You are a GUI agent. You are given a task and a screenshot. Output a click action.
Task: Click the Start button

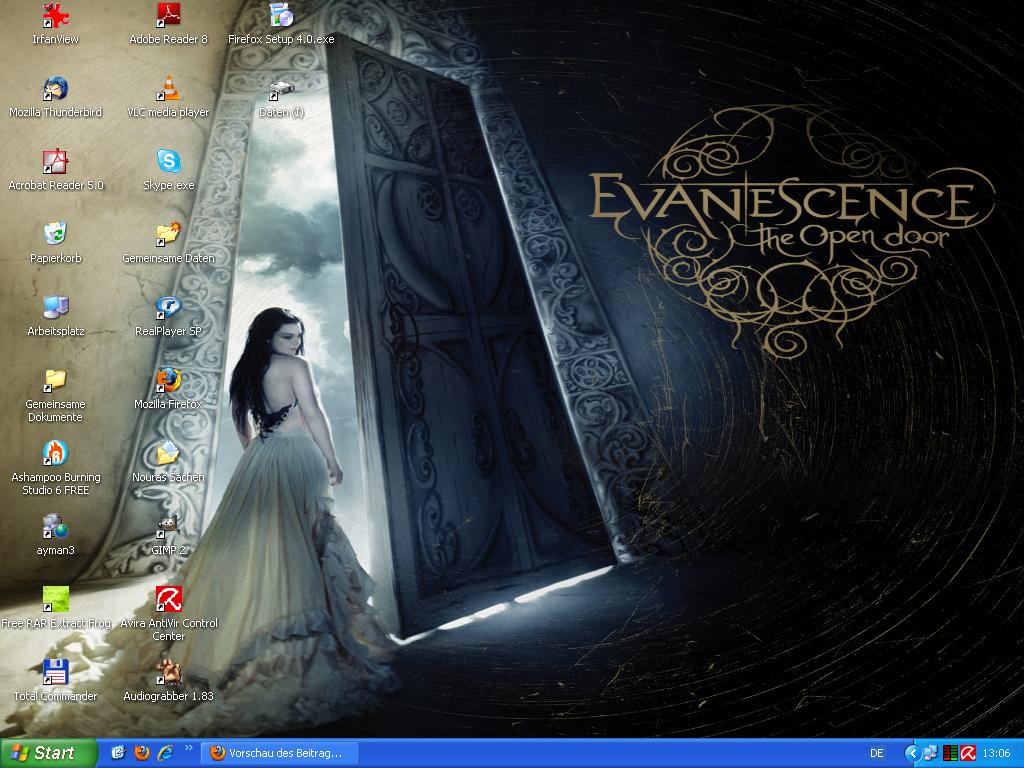(48, 754)
